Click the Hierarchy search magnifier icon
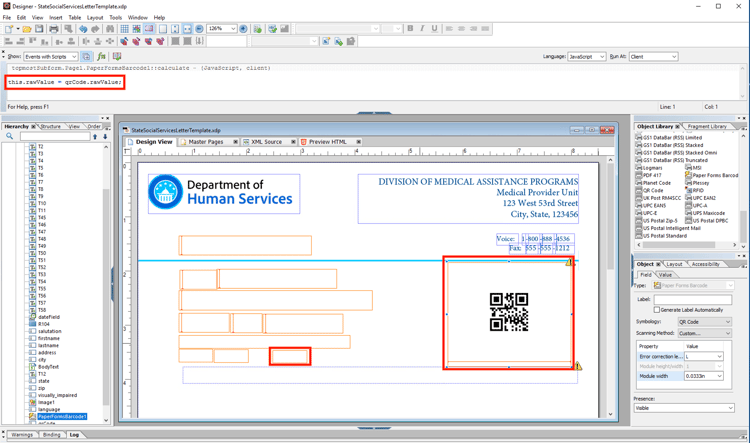 coord(10,136)
